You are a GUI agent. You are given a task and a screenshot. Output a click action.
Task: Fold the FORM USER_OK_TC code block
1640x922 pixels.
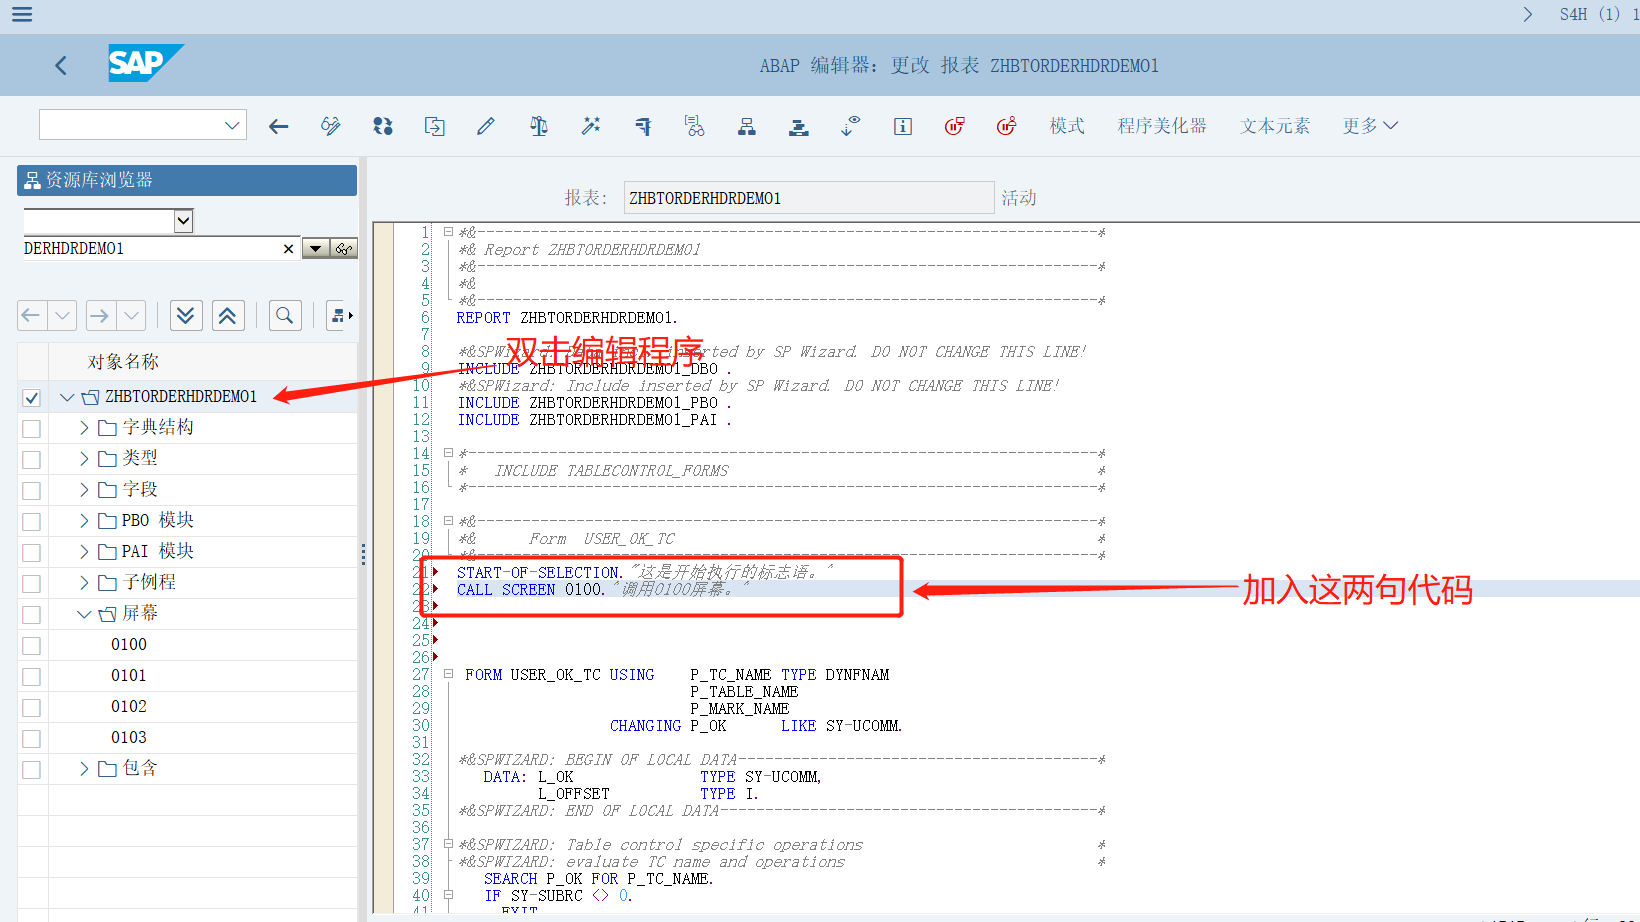[448, 674]
